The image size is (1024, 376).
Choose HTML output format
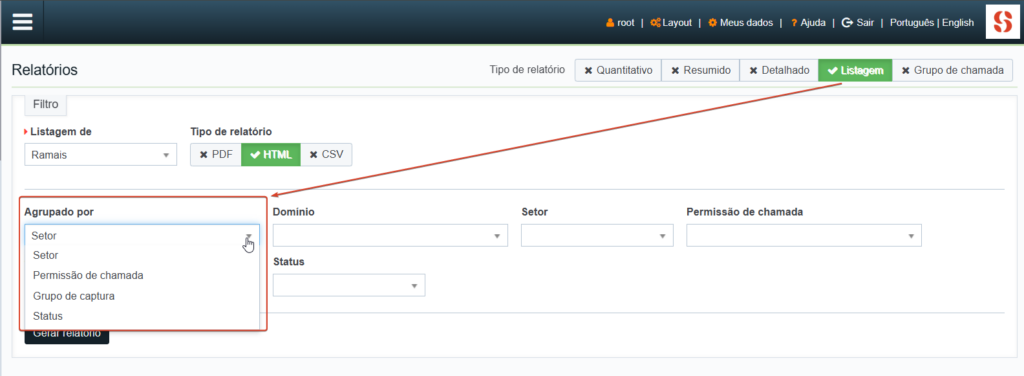click(270, 155)
